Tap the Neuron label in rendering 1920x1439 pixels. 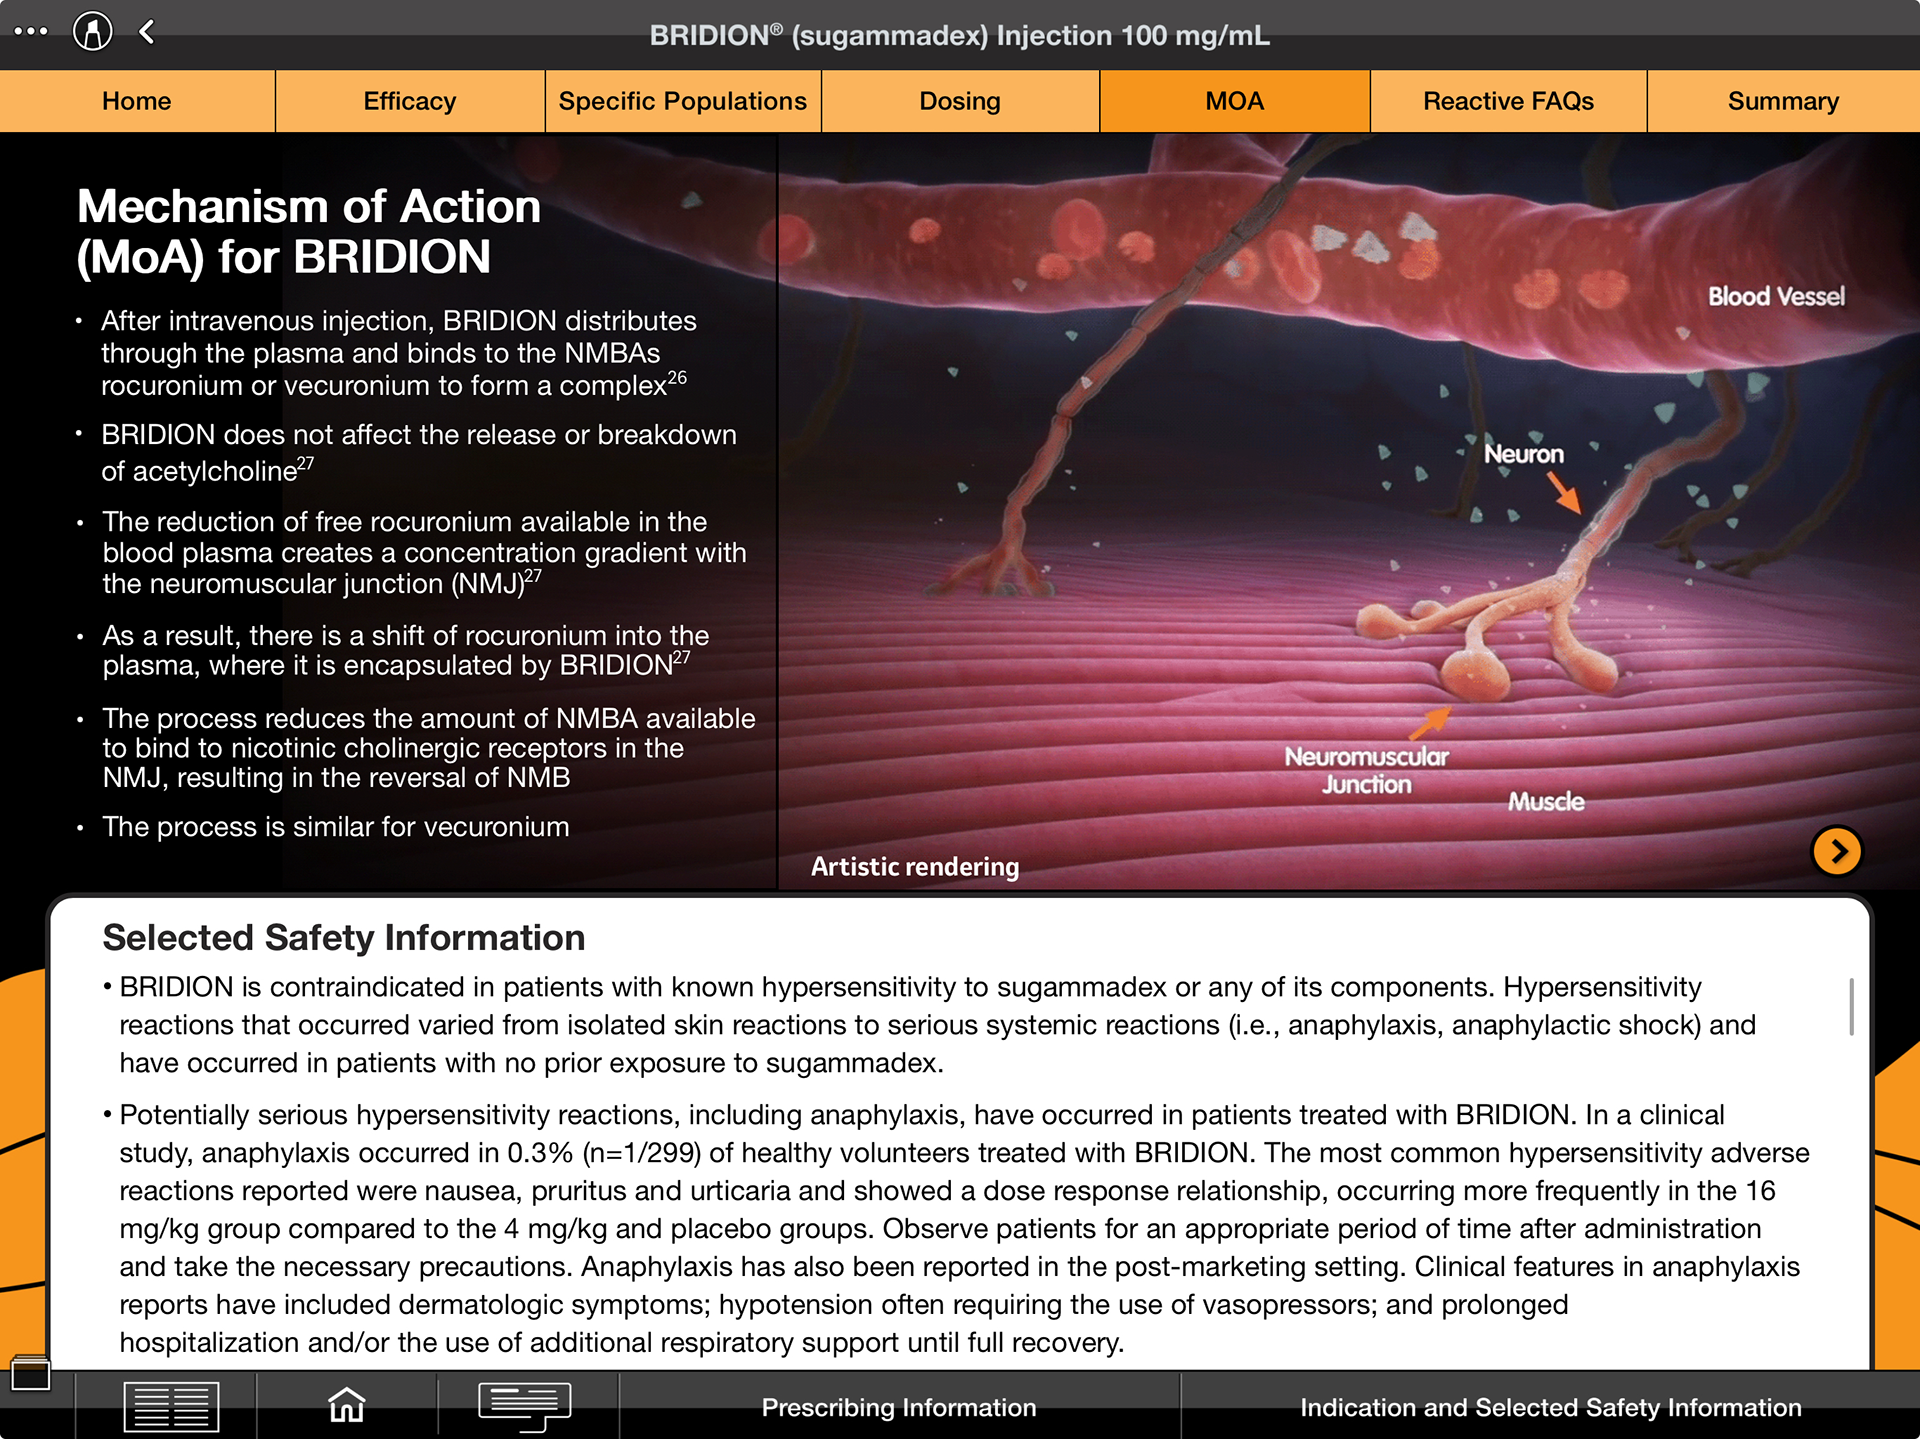coord(1523,454)
